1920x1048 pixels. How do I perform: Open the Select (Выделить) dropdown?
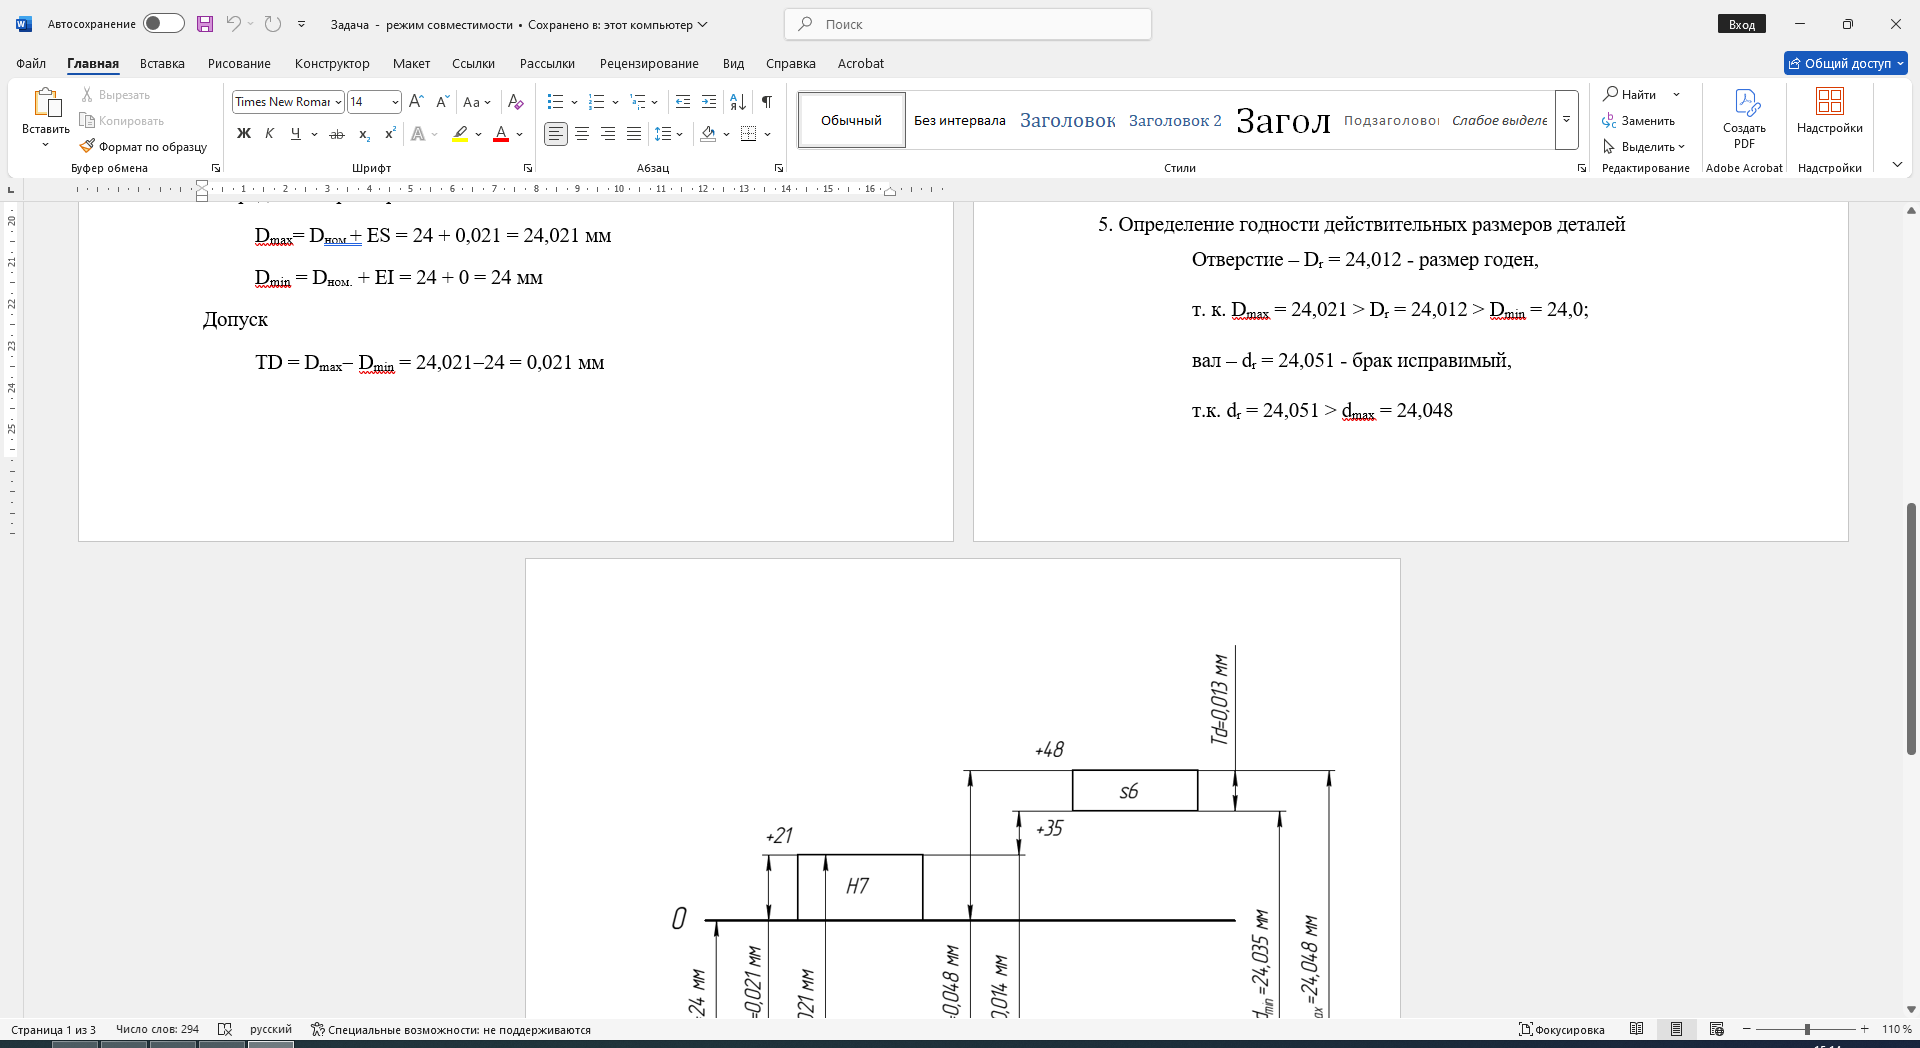(x=1644, y=146)
